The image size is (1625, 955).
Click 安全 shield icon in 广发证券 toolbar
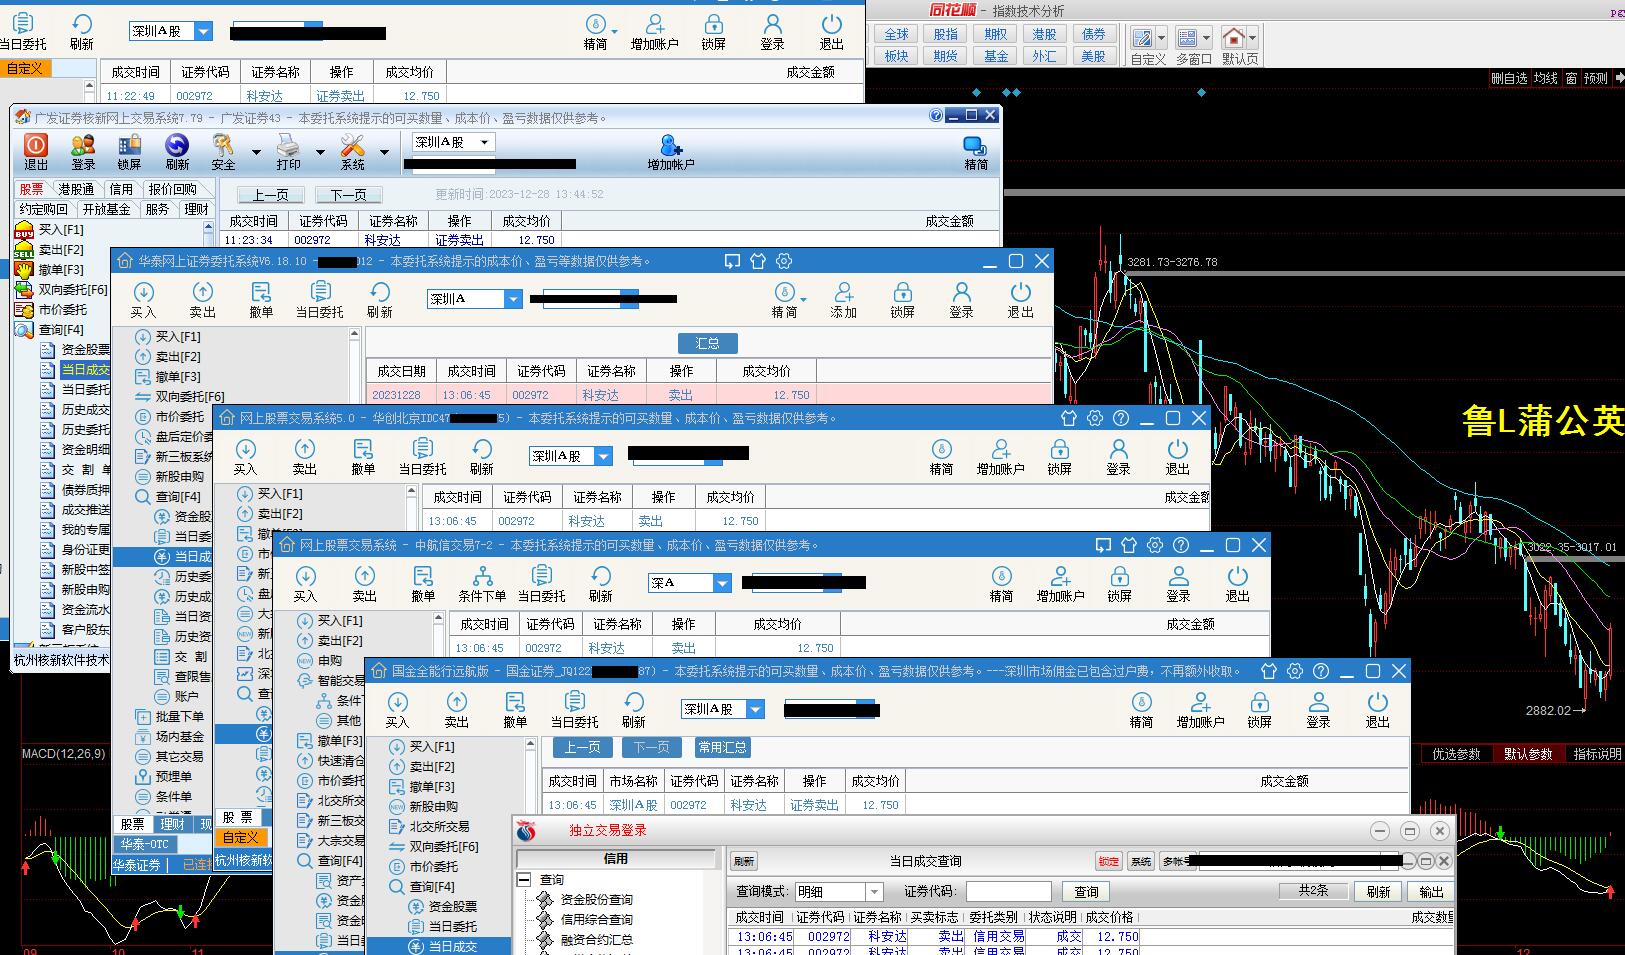click(x=223, y=146)
